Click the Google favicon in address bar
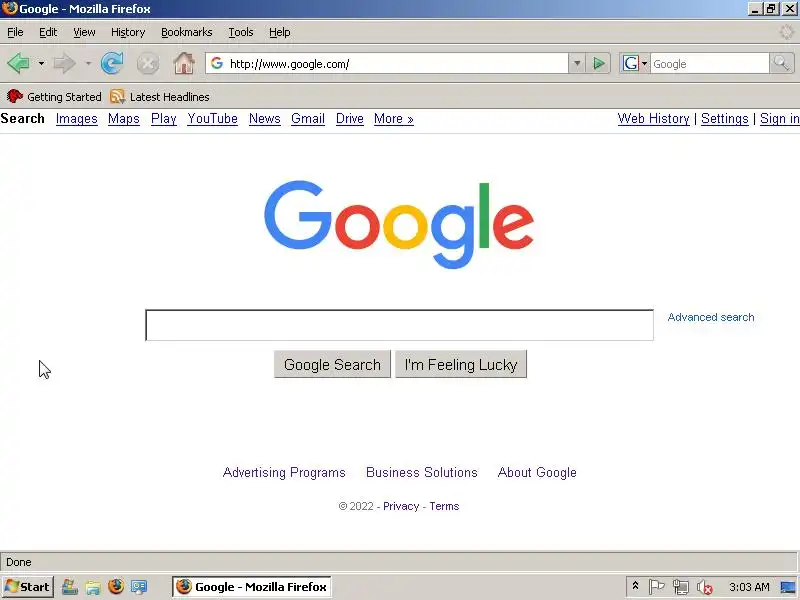This screenshot has width=800, height=600. (x=217, y=63)
